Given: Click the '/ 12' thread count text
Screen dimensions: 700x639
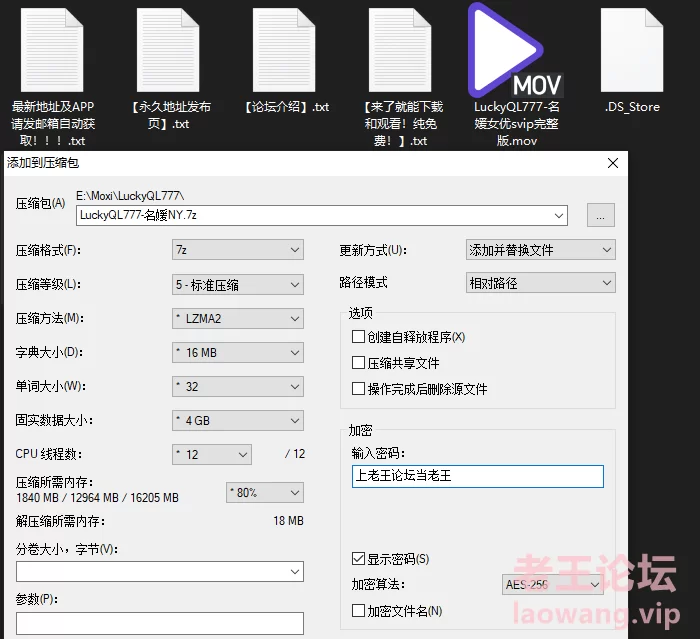Looking at the screenshot, I should 295,454.
